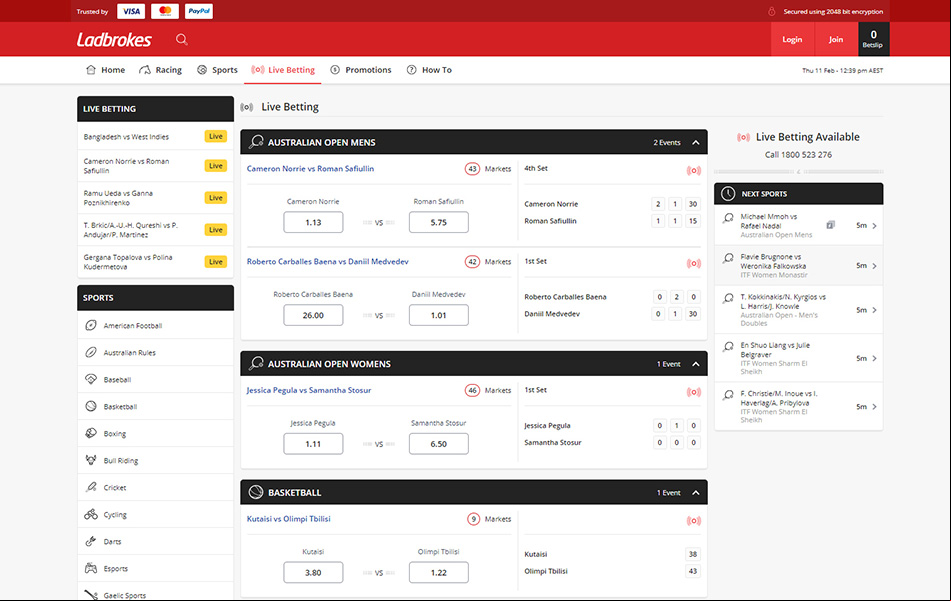Screen dimensions: 951x601
Task: Open the Betslip counter
Action: pos(873,39)
